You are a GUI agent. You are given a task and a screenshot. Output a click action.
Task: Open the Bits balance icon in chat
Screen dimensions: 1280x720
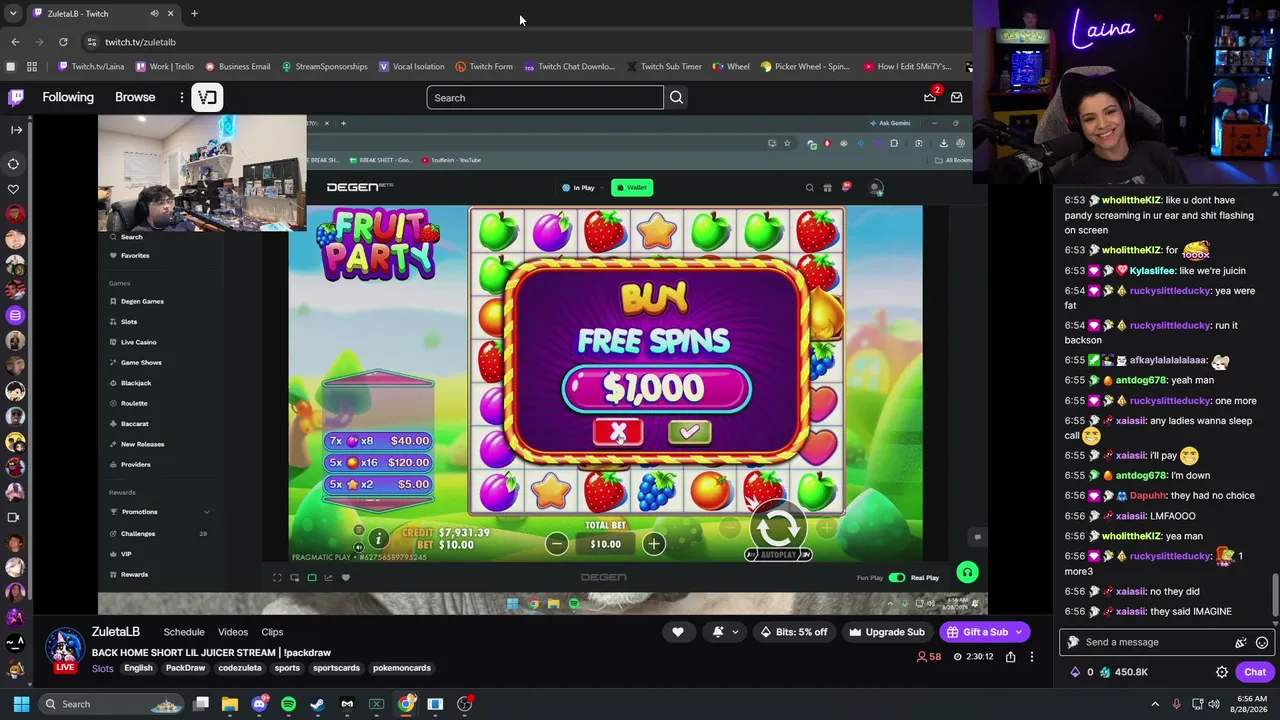1075,672
